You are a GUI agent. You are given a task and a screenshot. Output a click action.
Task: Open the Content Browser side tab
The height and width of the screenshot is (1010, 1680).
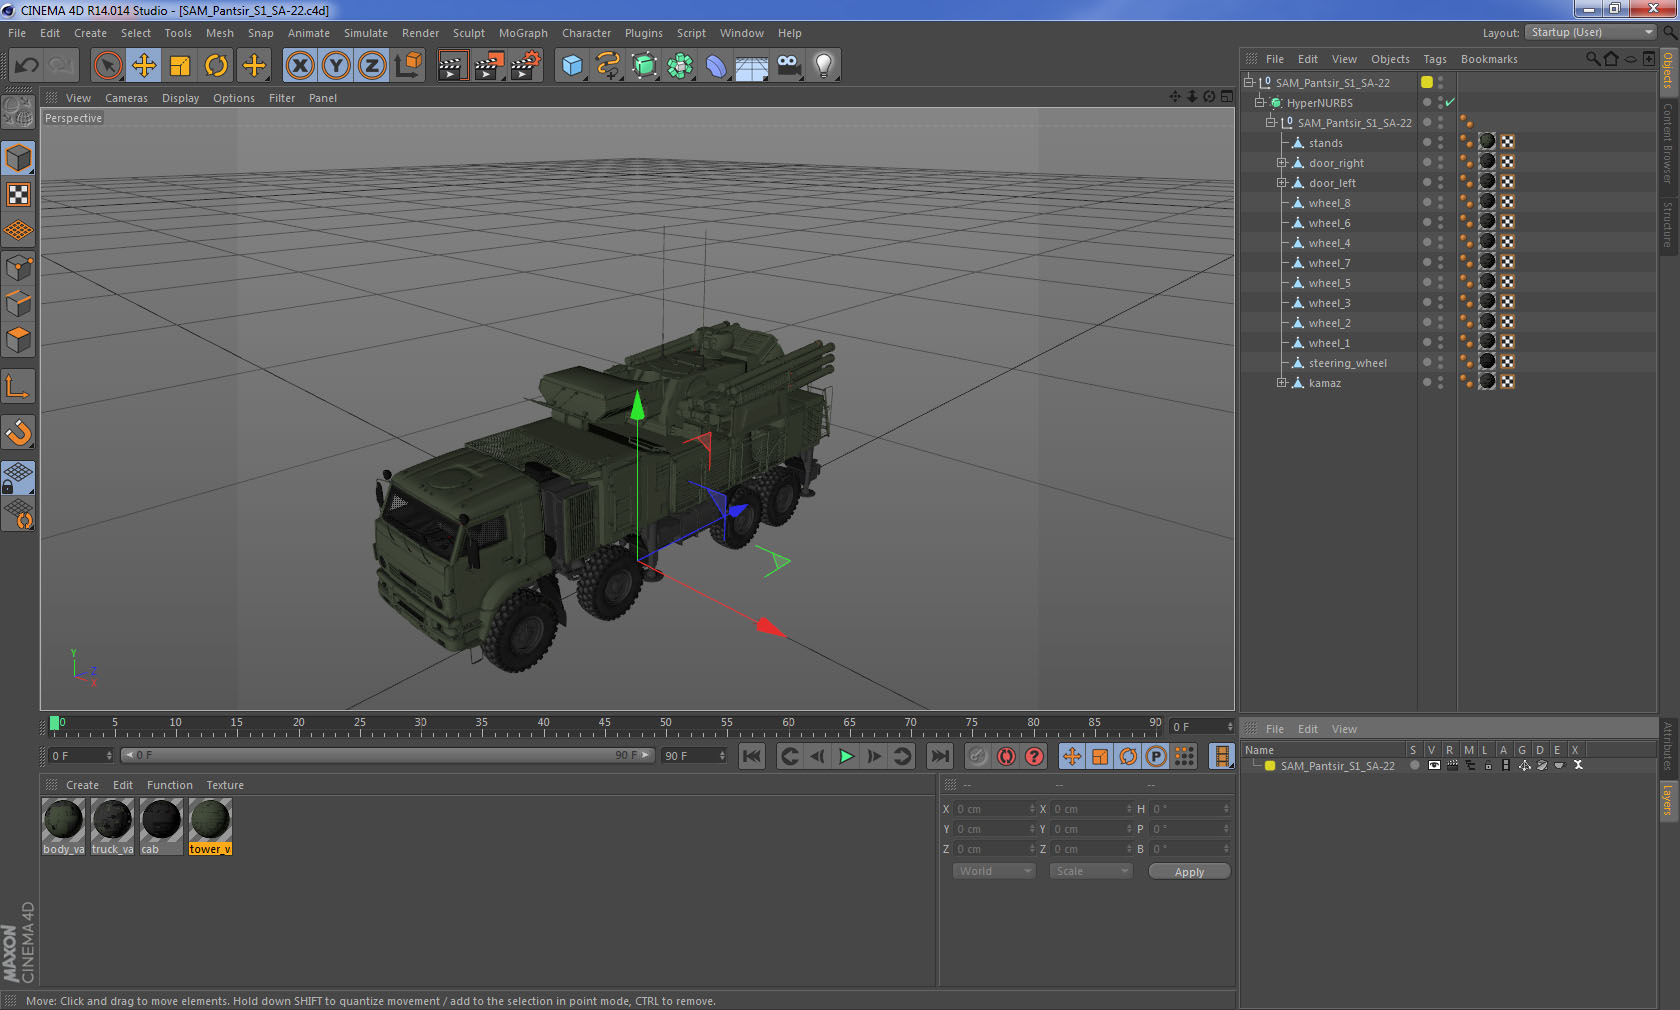point(1668,143)
